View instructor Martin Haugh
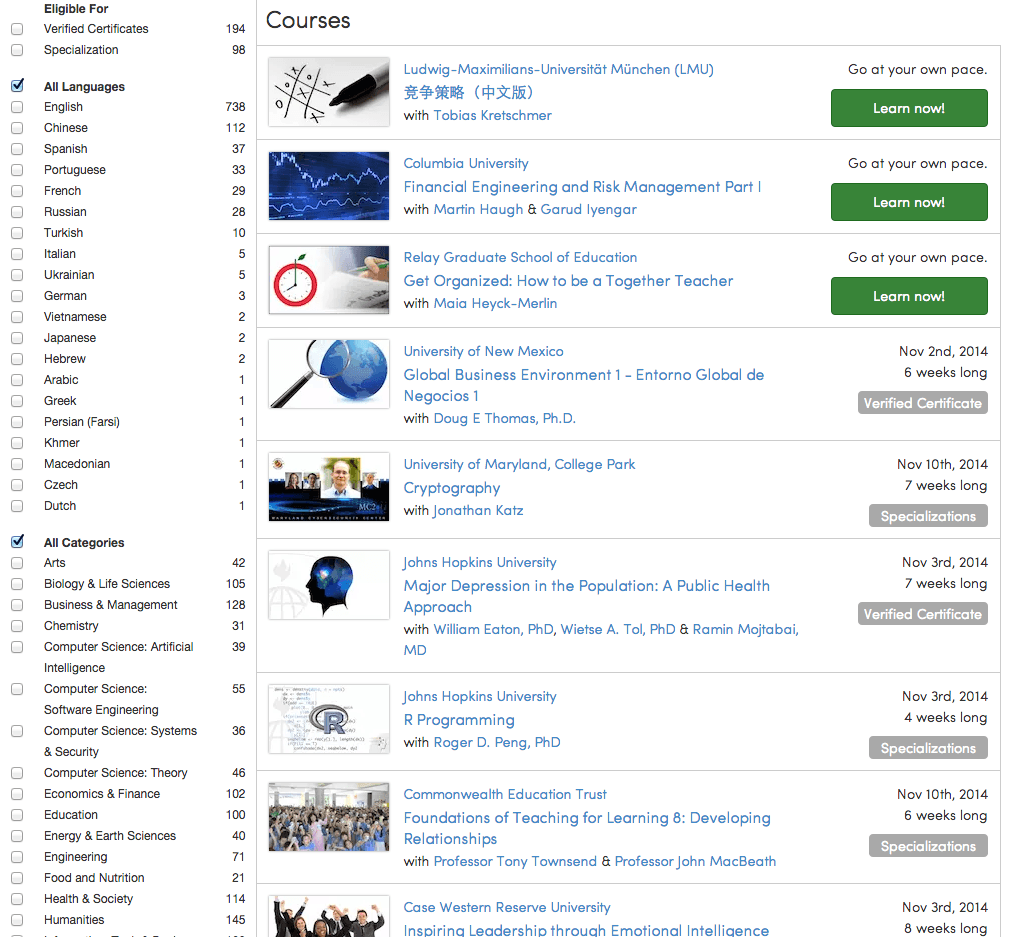 [478, 210]
